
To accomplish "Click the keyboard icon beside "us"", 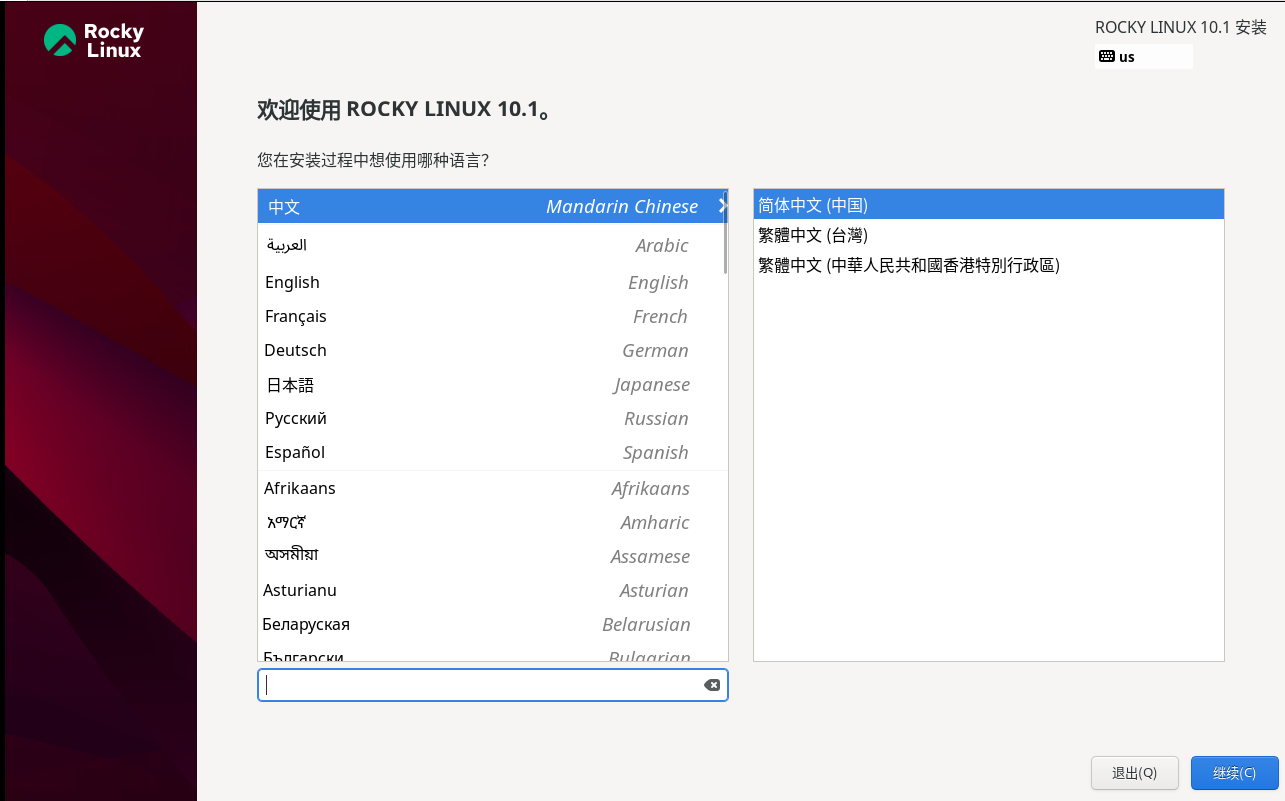I will coord(1106,56).
